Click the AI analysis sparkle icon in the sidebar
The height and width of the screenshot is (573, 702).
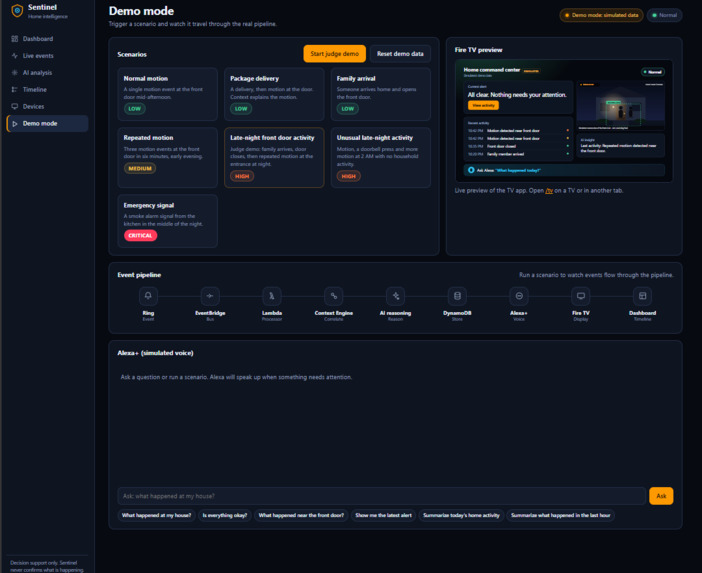(15, 73)
